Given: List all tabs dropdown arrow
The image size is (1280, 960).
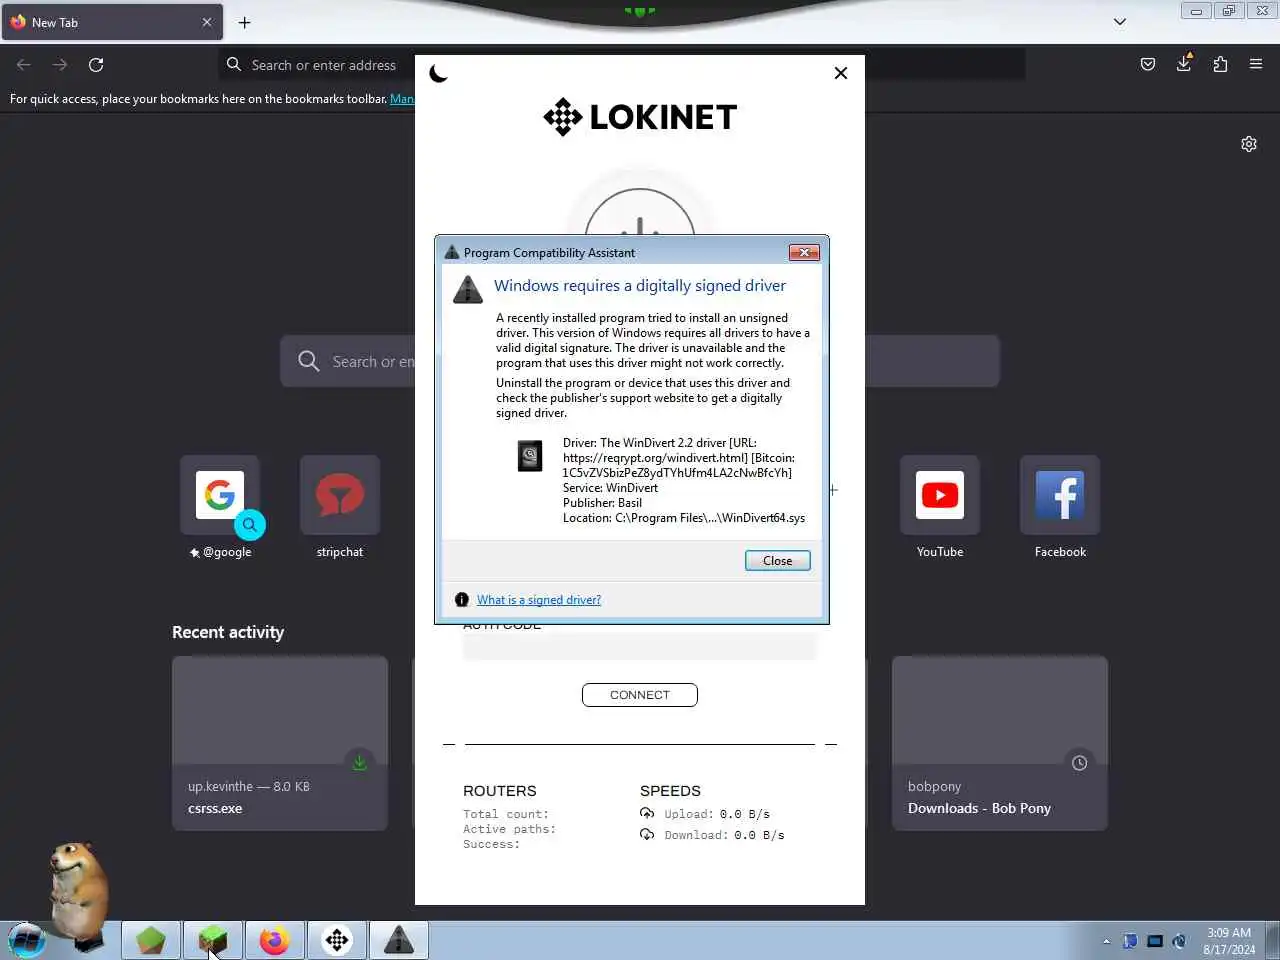Looking at the screenshot, I should point(1120,22).
